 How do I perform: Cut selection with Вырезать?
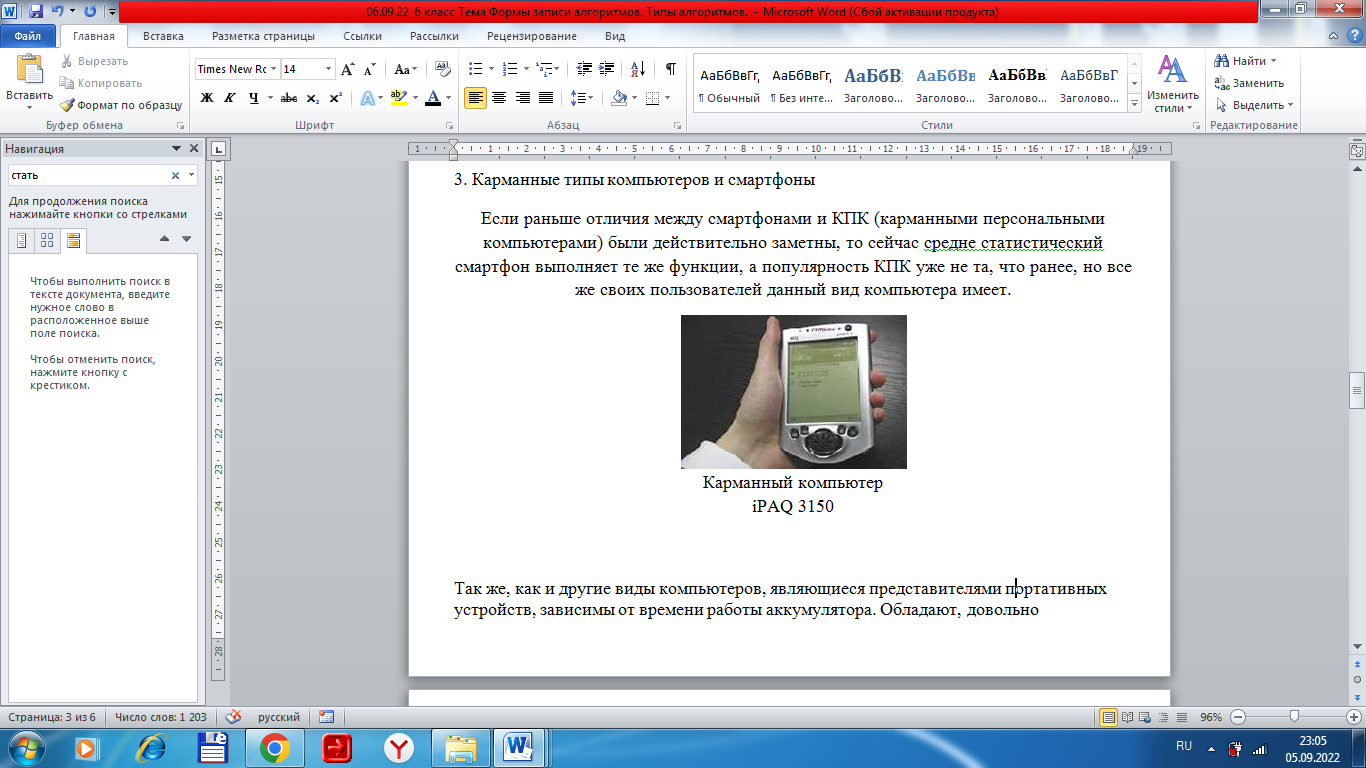93,61
